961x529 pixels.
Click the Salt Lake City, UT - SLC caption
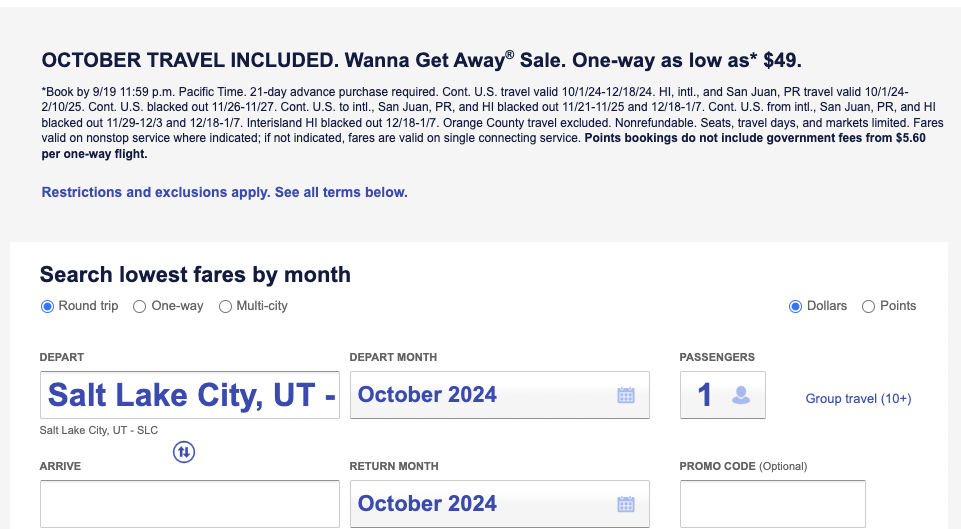[99, 431]
